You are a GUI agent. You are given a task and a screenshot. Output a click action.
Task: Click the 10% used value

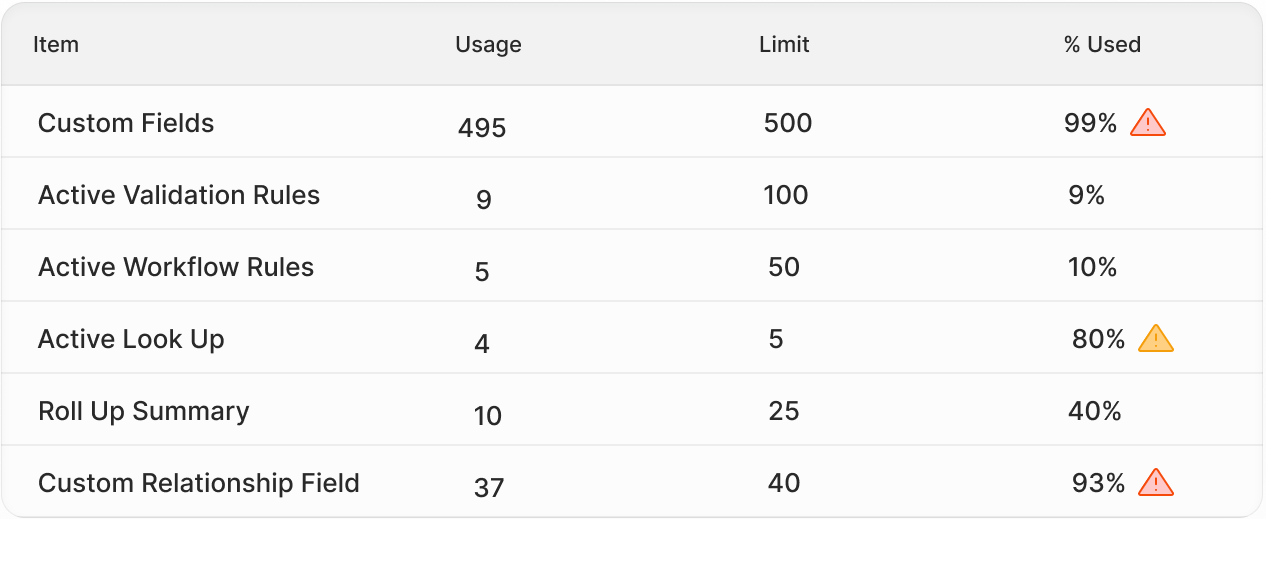tap(1092, 267)
